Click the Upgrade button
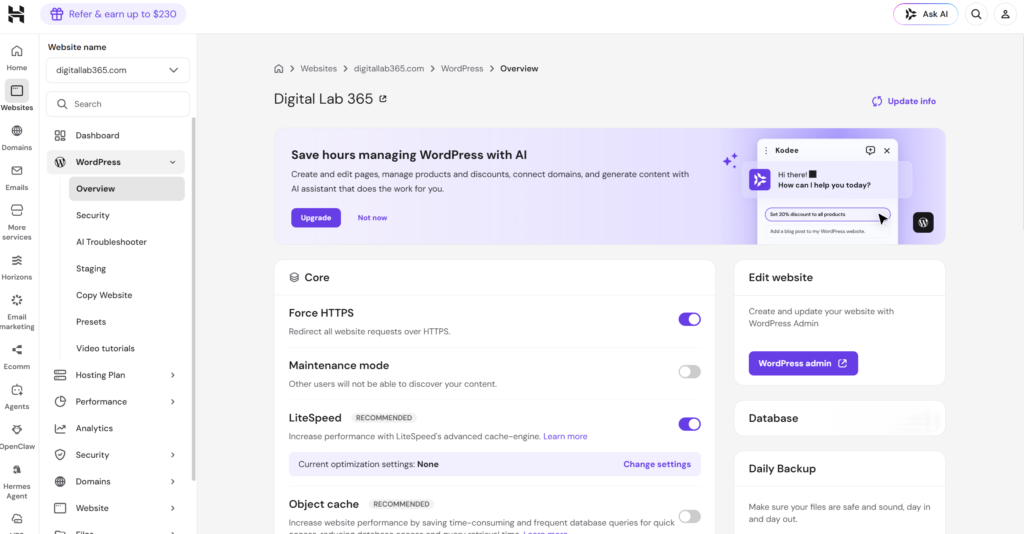The image size is (1024, 534). (315, 217)
